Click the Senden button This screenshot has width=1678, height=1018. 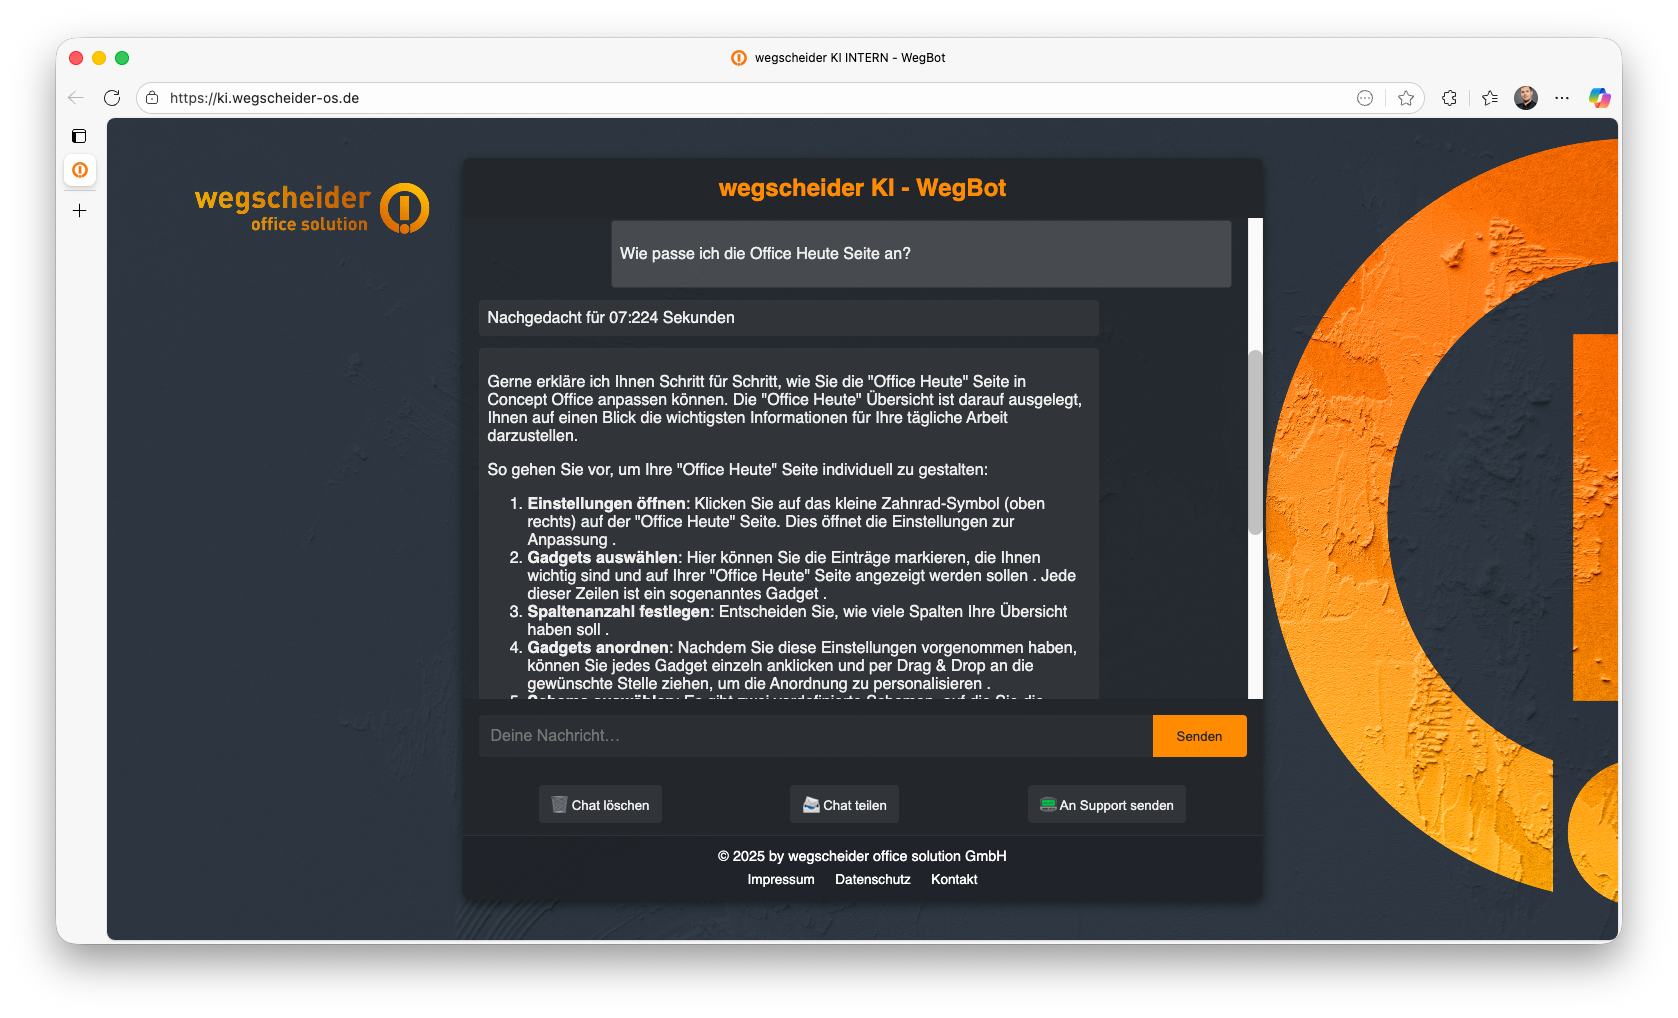click(1199, 736)
